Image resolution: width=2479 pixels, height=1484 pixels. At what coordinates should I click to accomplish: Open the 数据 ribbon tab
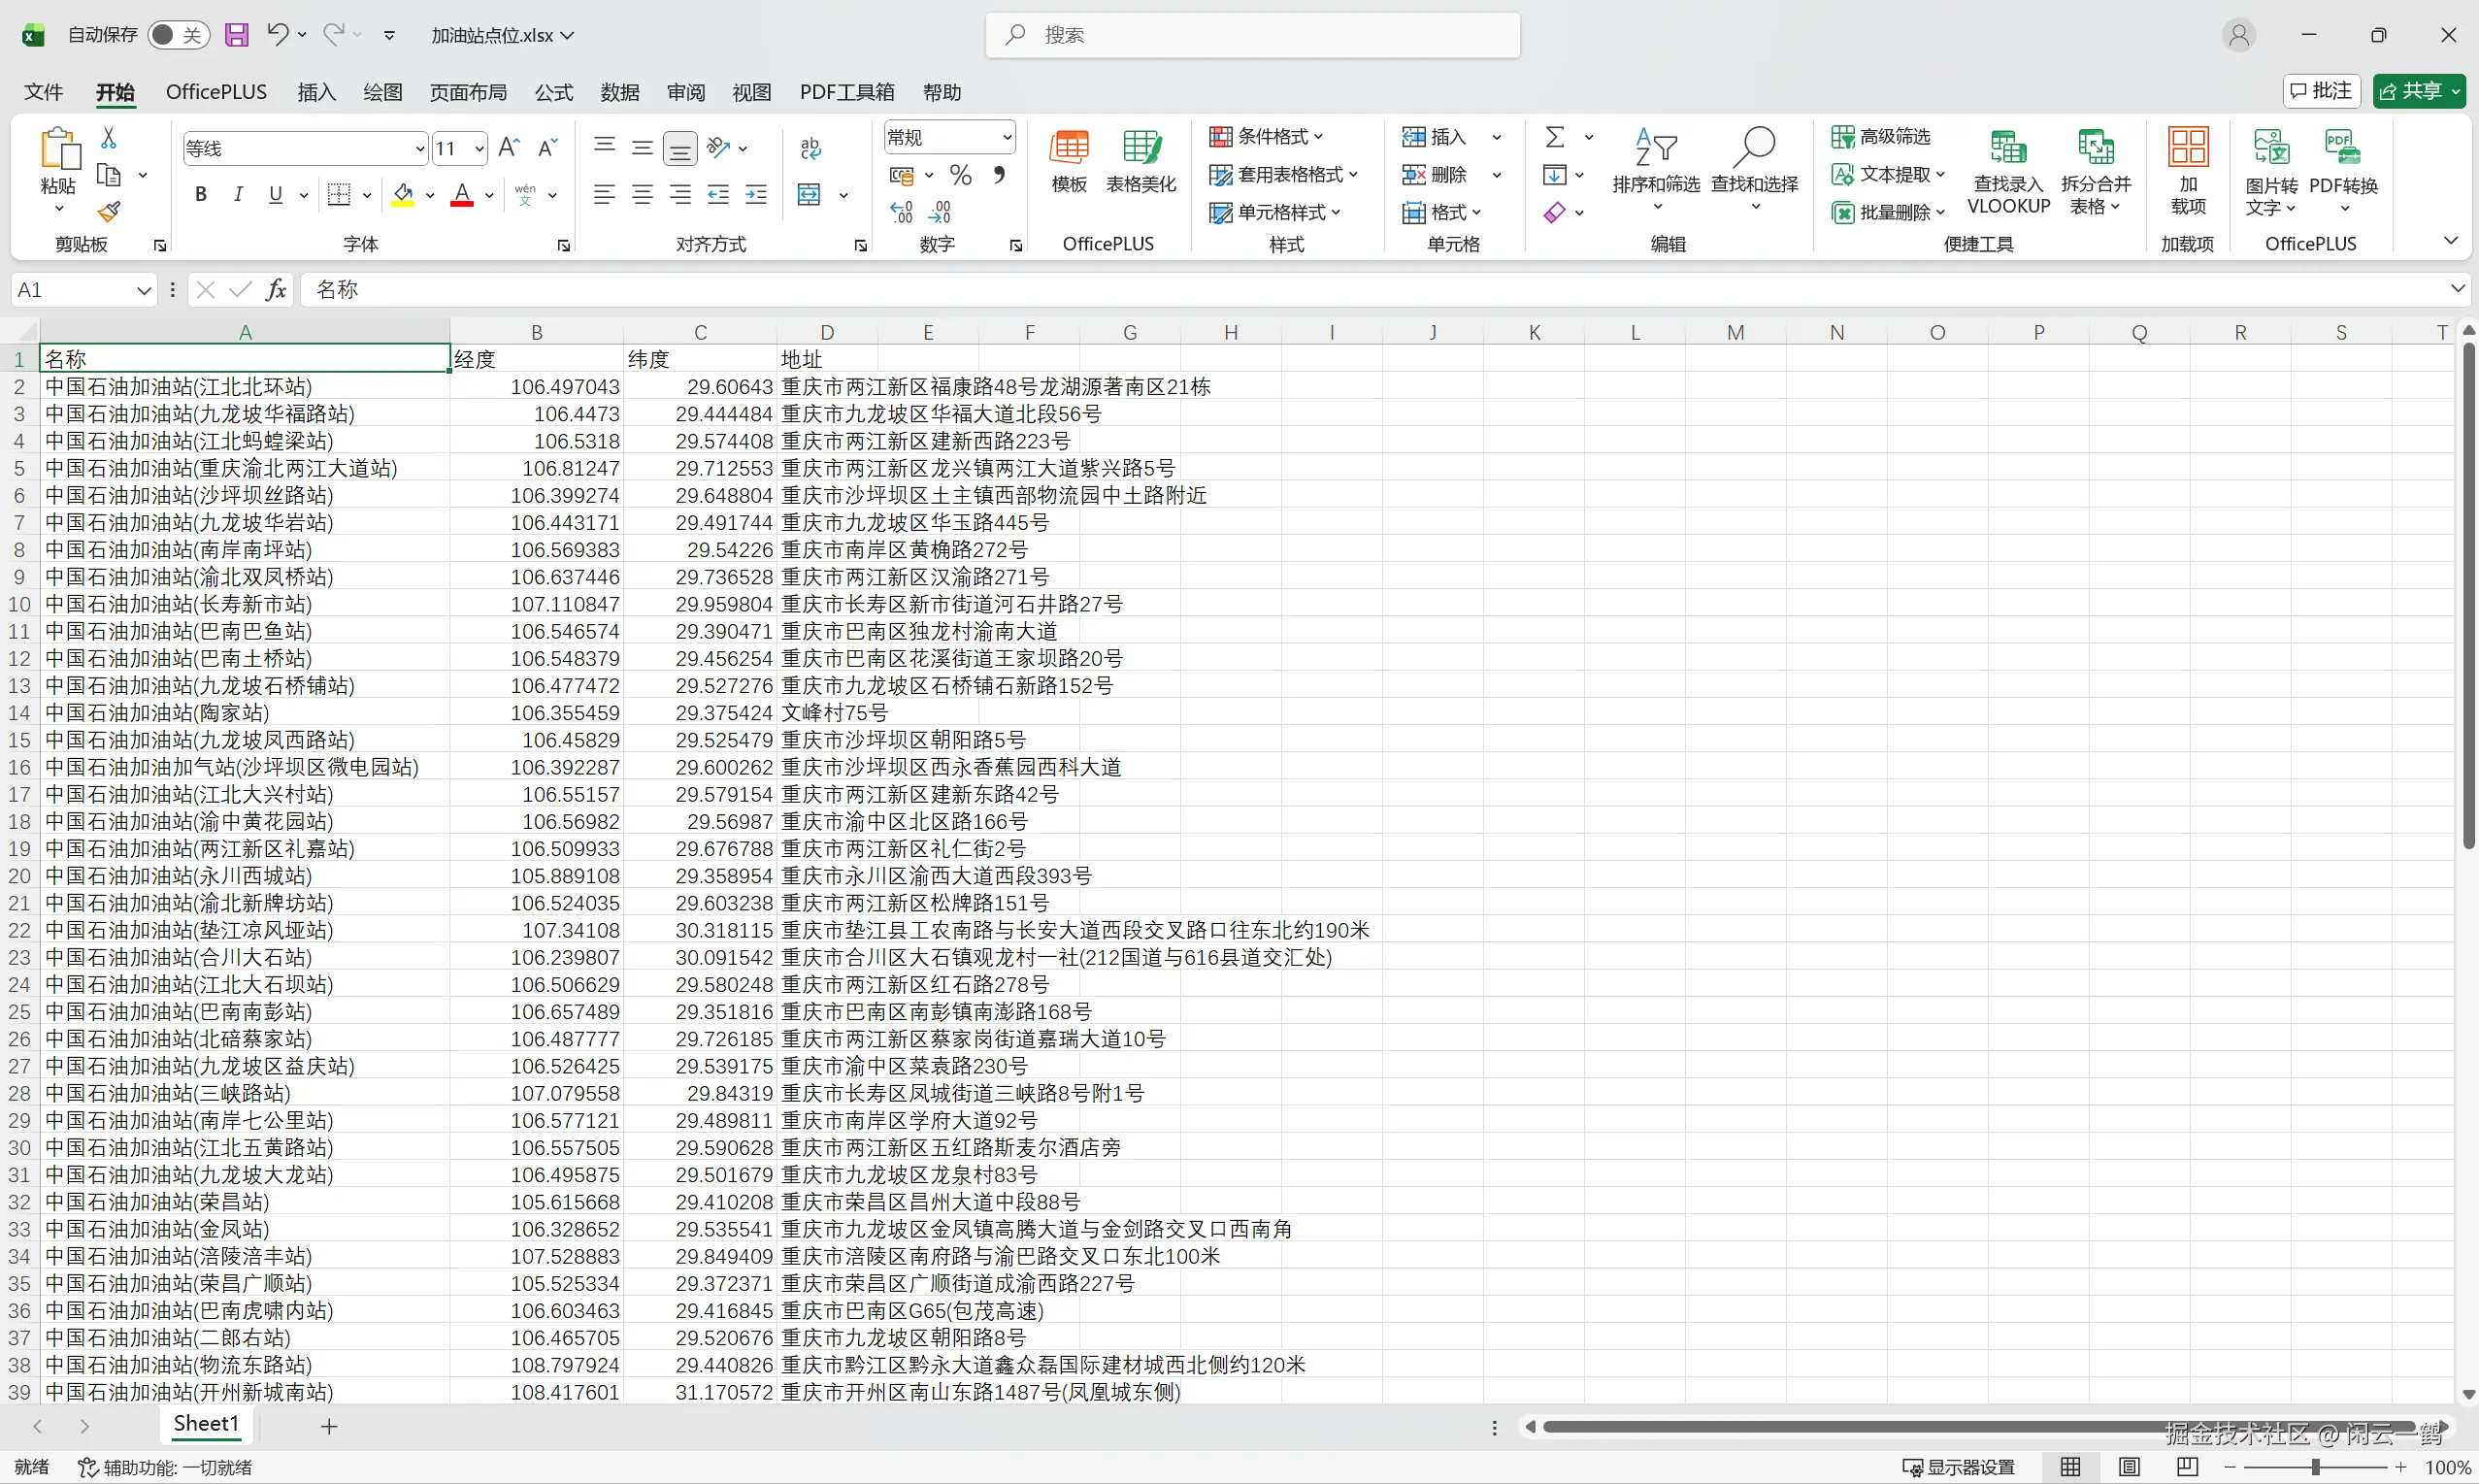point(619,92)
